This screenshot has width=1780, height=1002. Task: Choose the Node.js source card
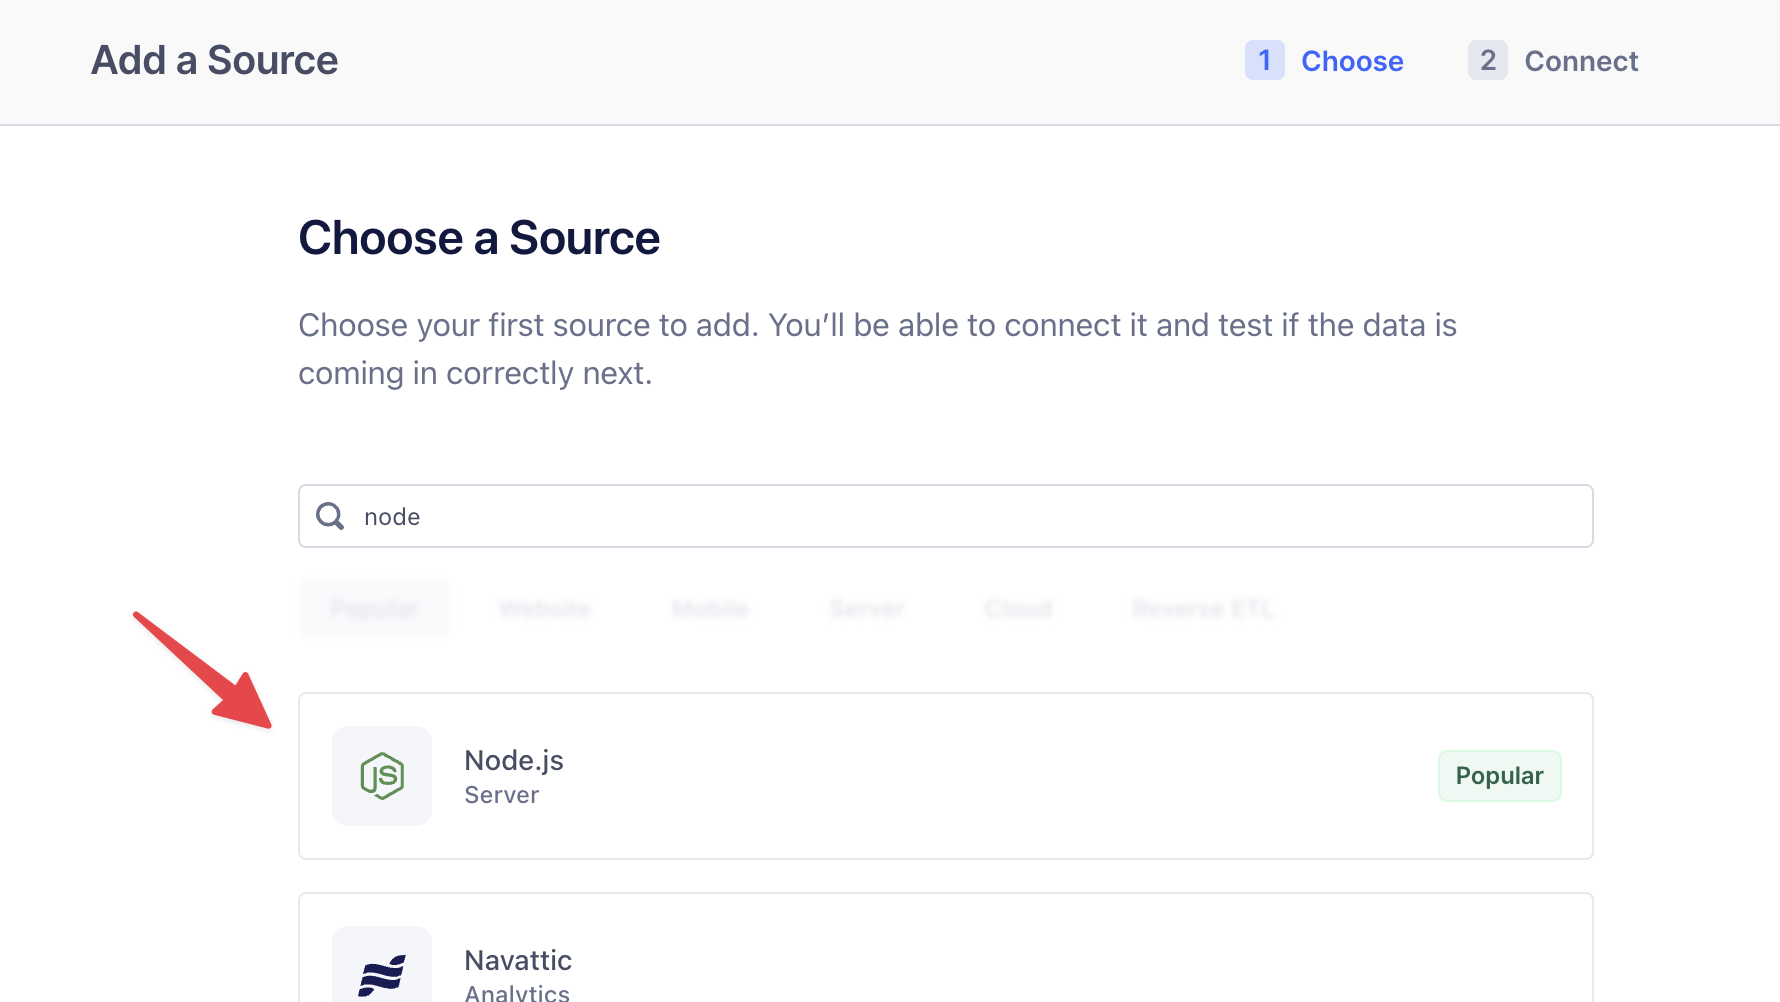pos(945,775)
